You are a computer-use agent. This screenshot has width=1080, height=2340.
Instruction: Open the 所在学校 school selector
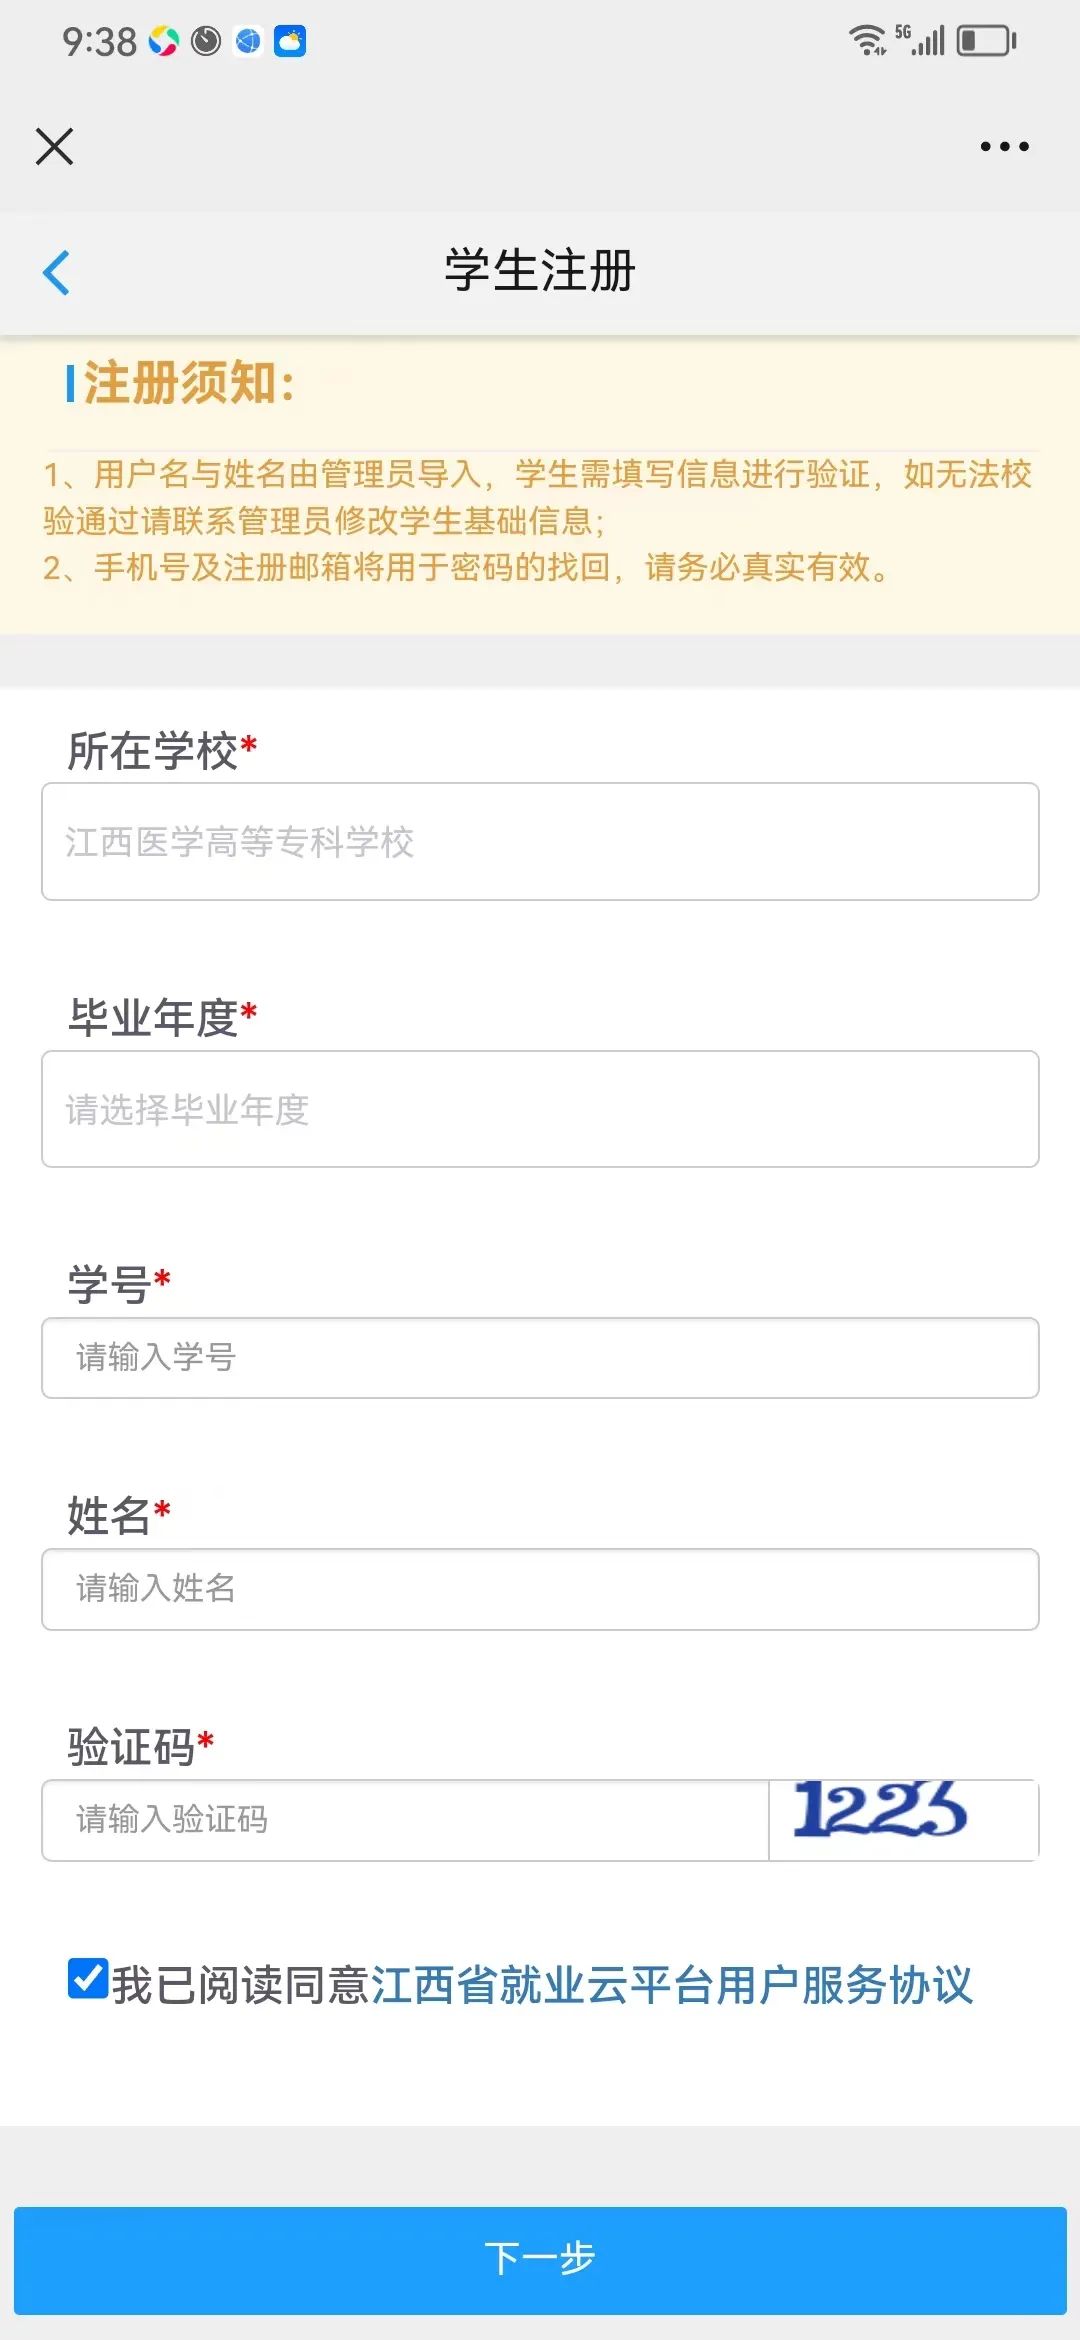click(x=540, y=841)
